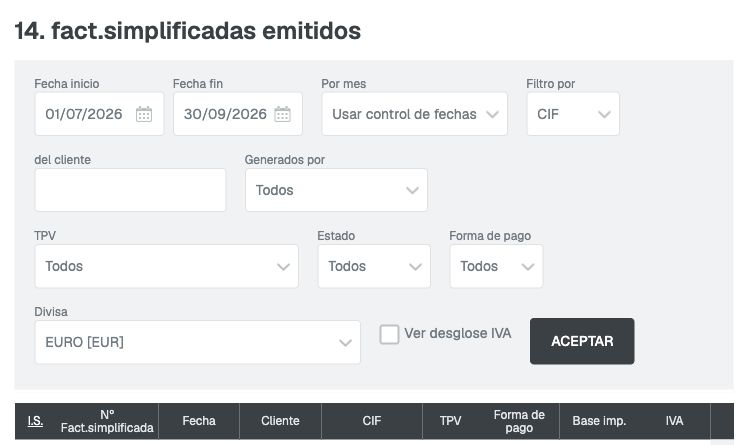Click the CIF table column header
Image resolution: width=750 pixels, height=445 pixels.
[372, 421]
